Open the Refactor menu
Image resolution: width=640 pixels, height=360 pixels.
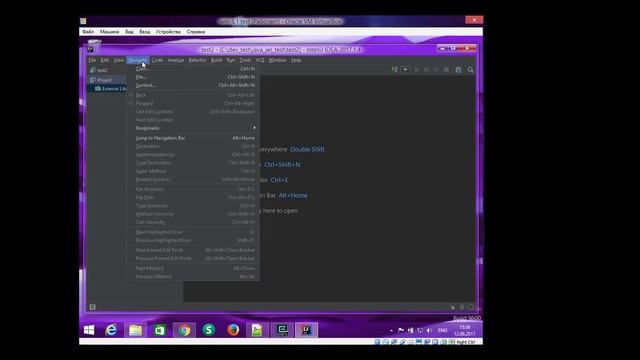coord(197,60)
